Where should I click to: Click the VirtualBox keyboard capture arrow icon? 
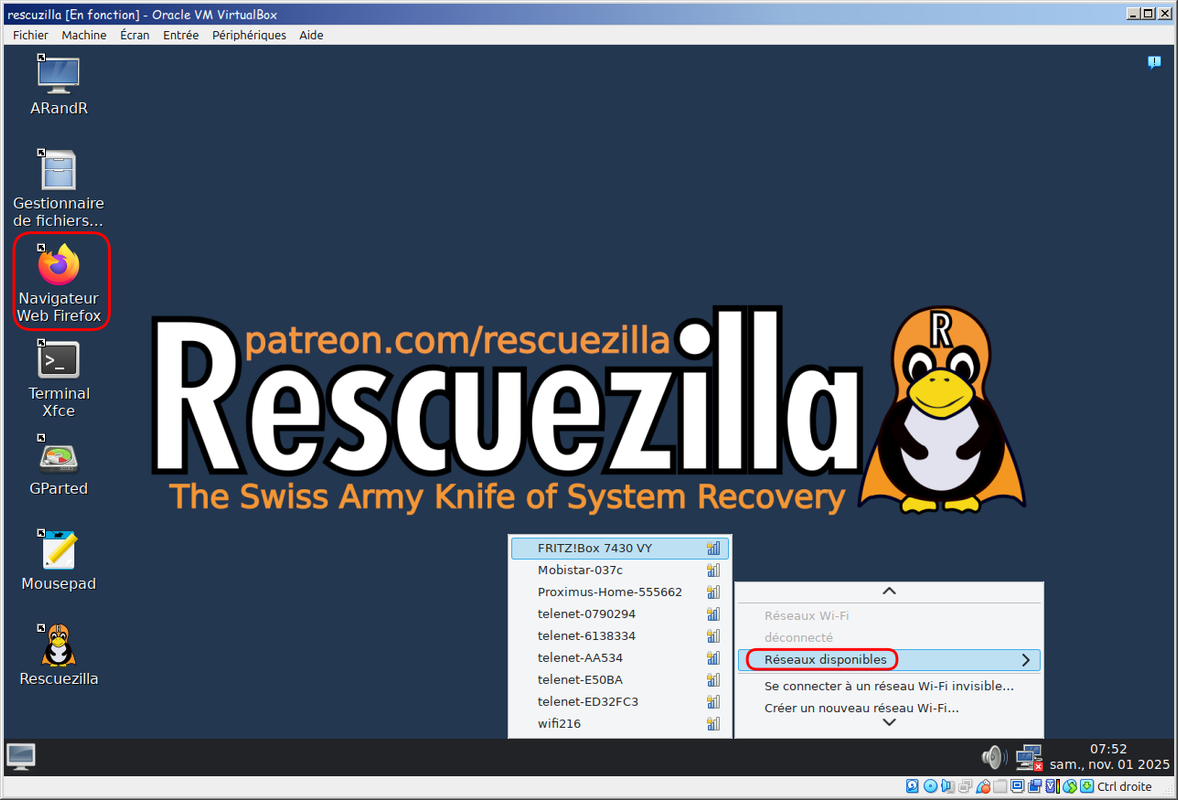[1086, 786]
